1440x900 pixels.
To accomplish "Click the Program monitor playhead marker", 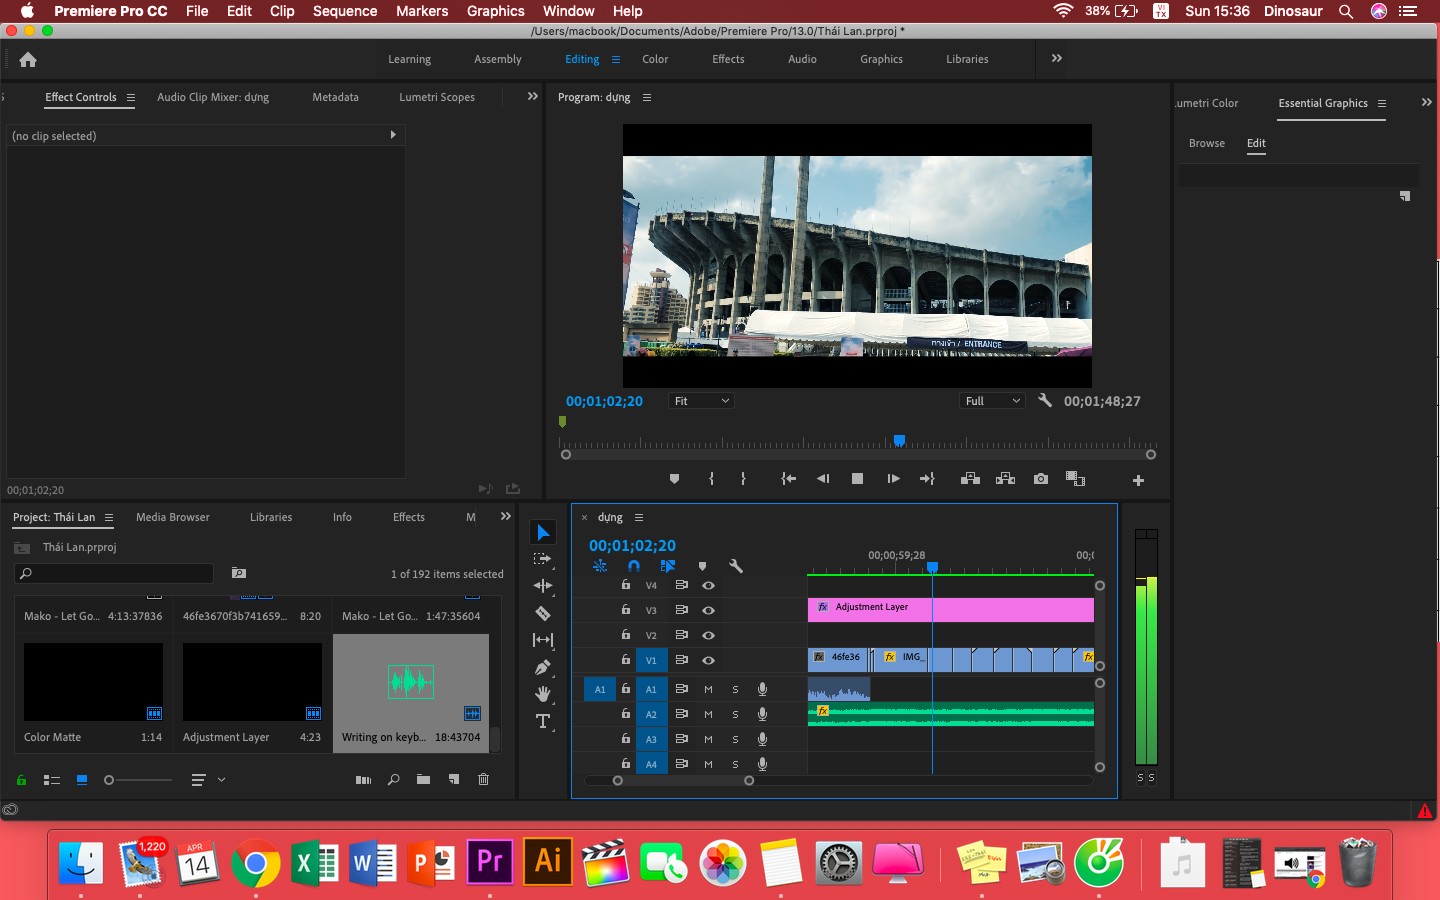I will click(x=899, y=440).
